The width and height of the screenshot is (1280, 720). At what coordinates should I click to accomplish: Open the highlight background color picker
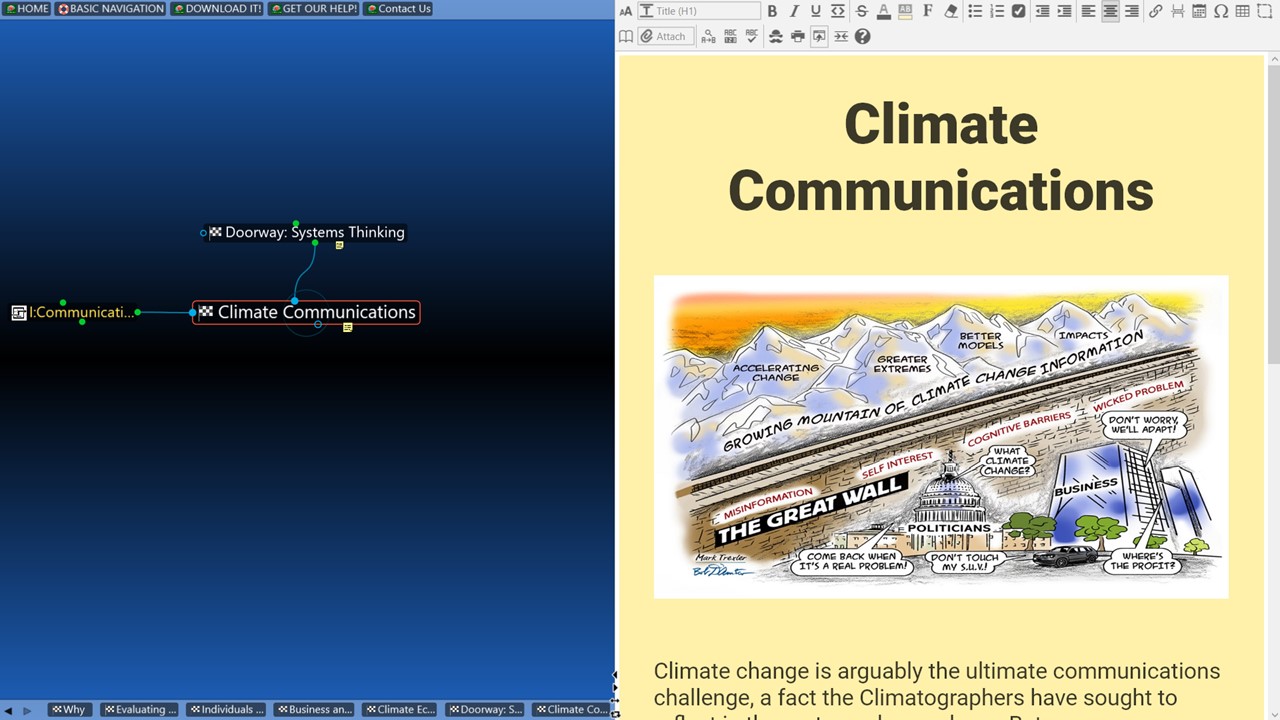click(905, 11)
